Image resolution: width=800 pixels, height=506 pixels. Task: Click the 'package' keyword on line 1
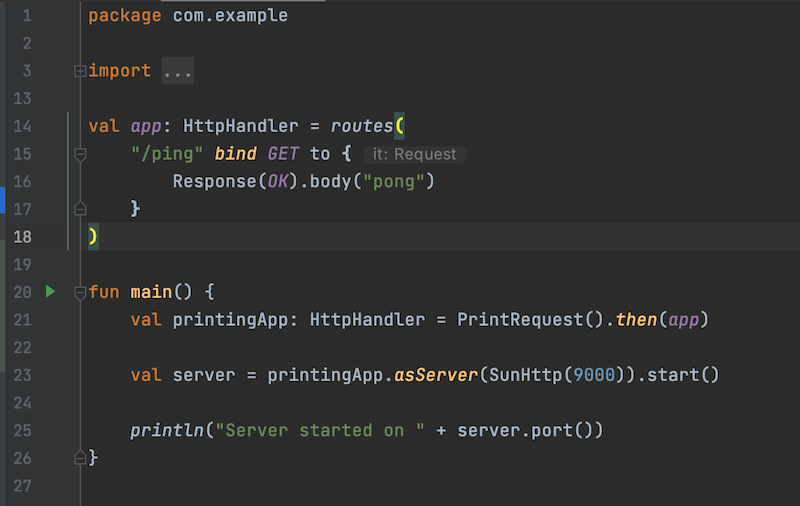124,16
